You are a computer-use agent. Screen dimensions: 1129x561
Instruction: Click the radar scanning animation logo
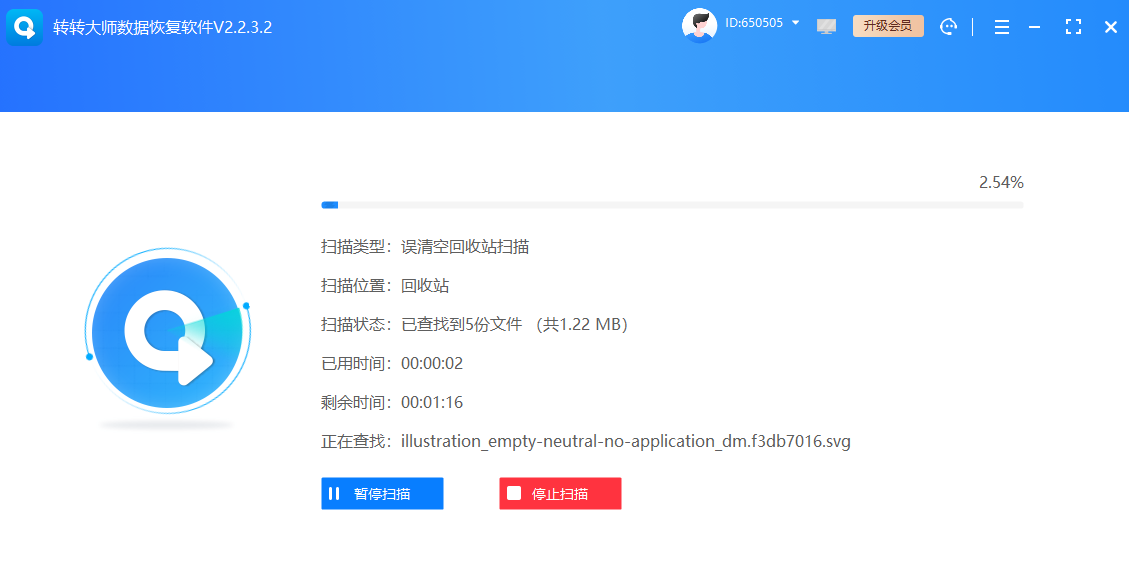167,331
